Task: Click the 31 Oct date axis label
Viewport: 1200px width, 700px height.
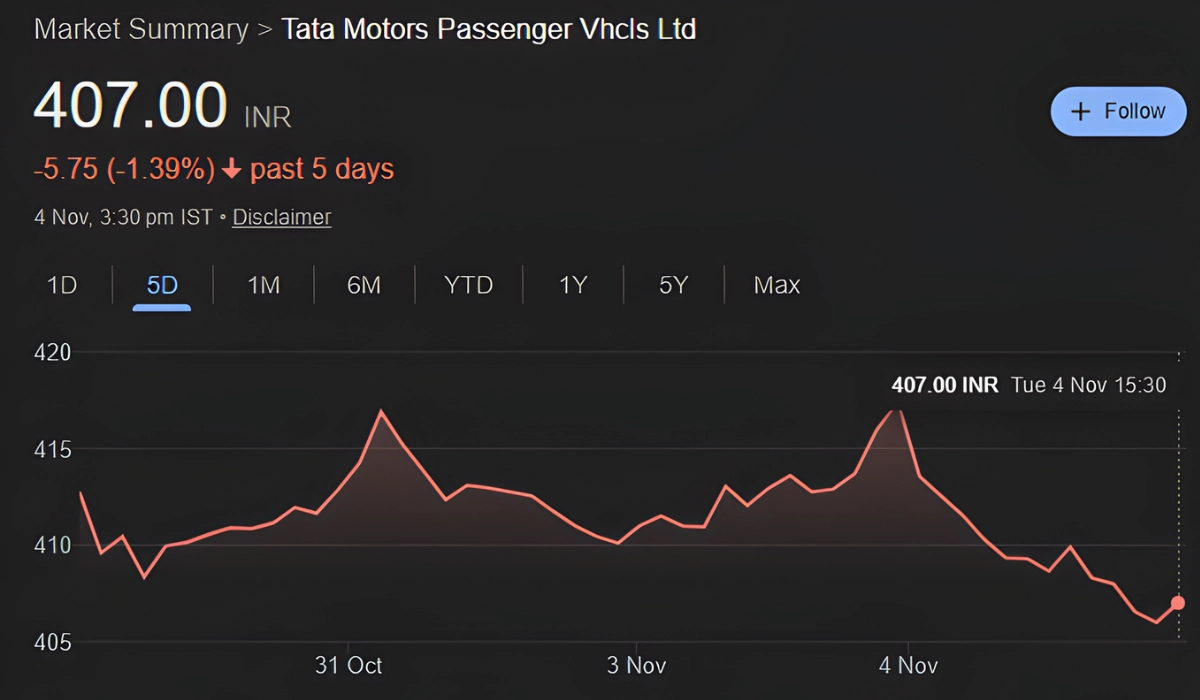Action: pos(348,665)
